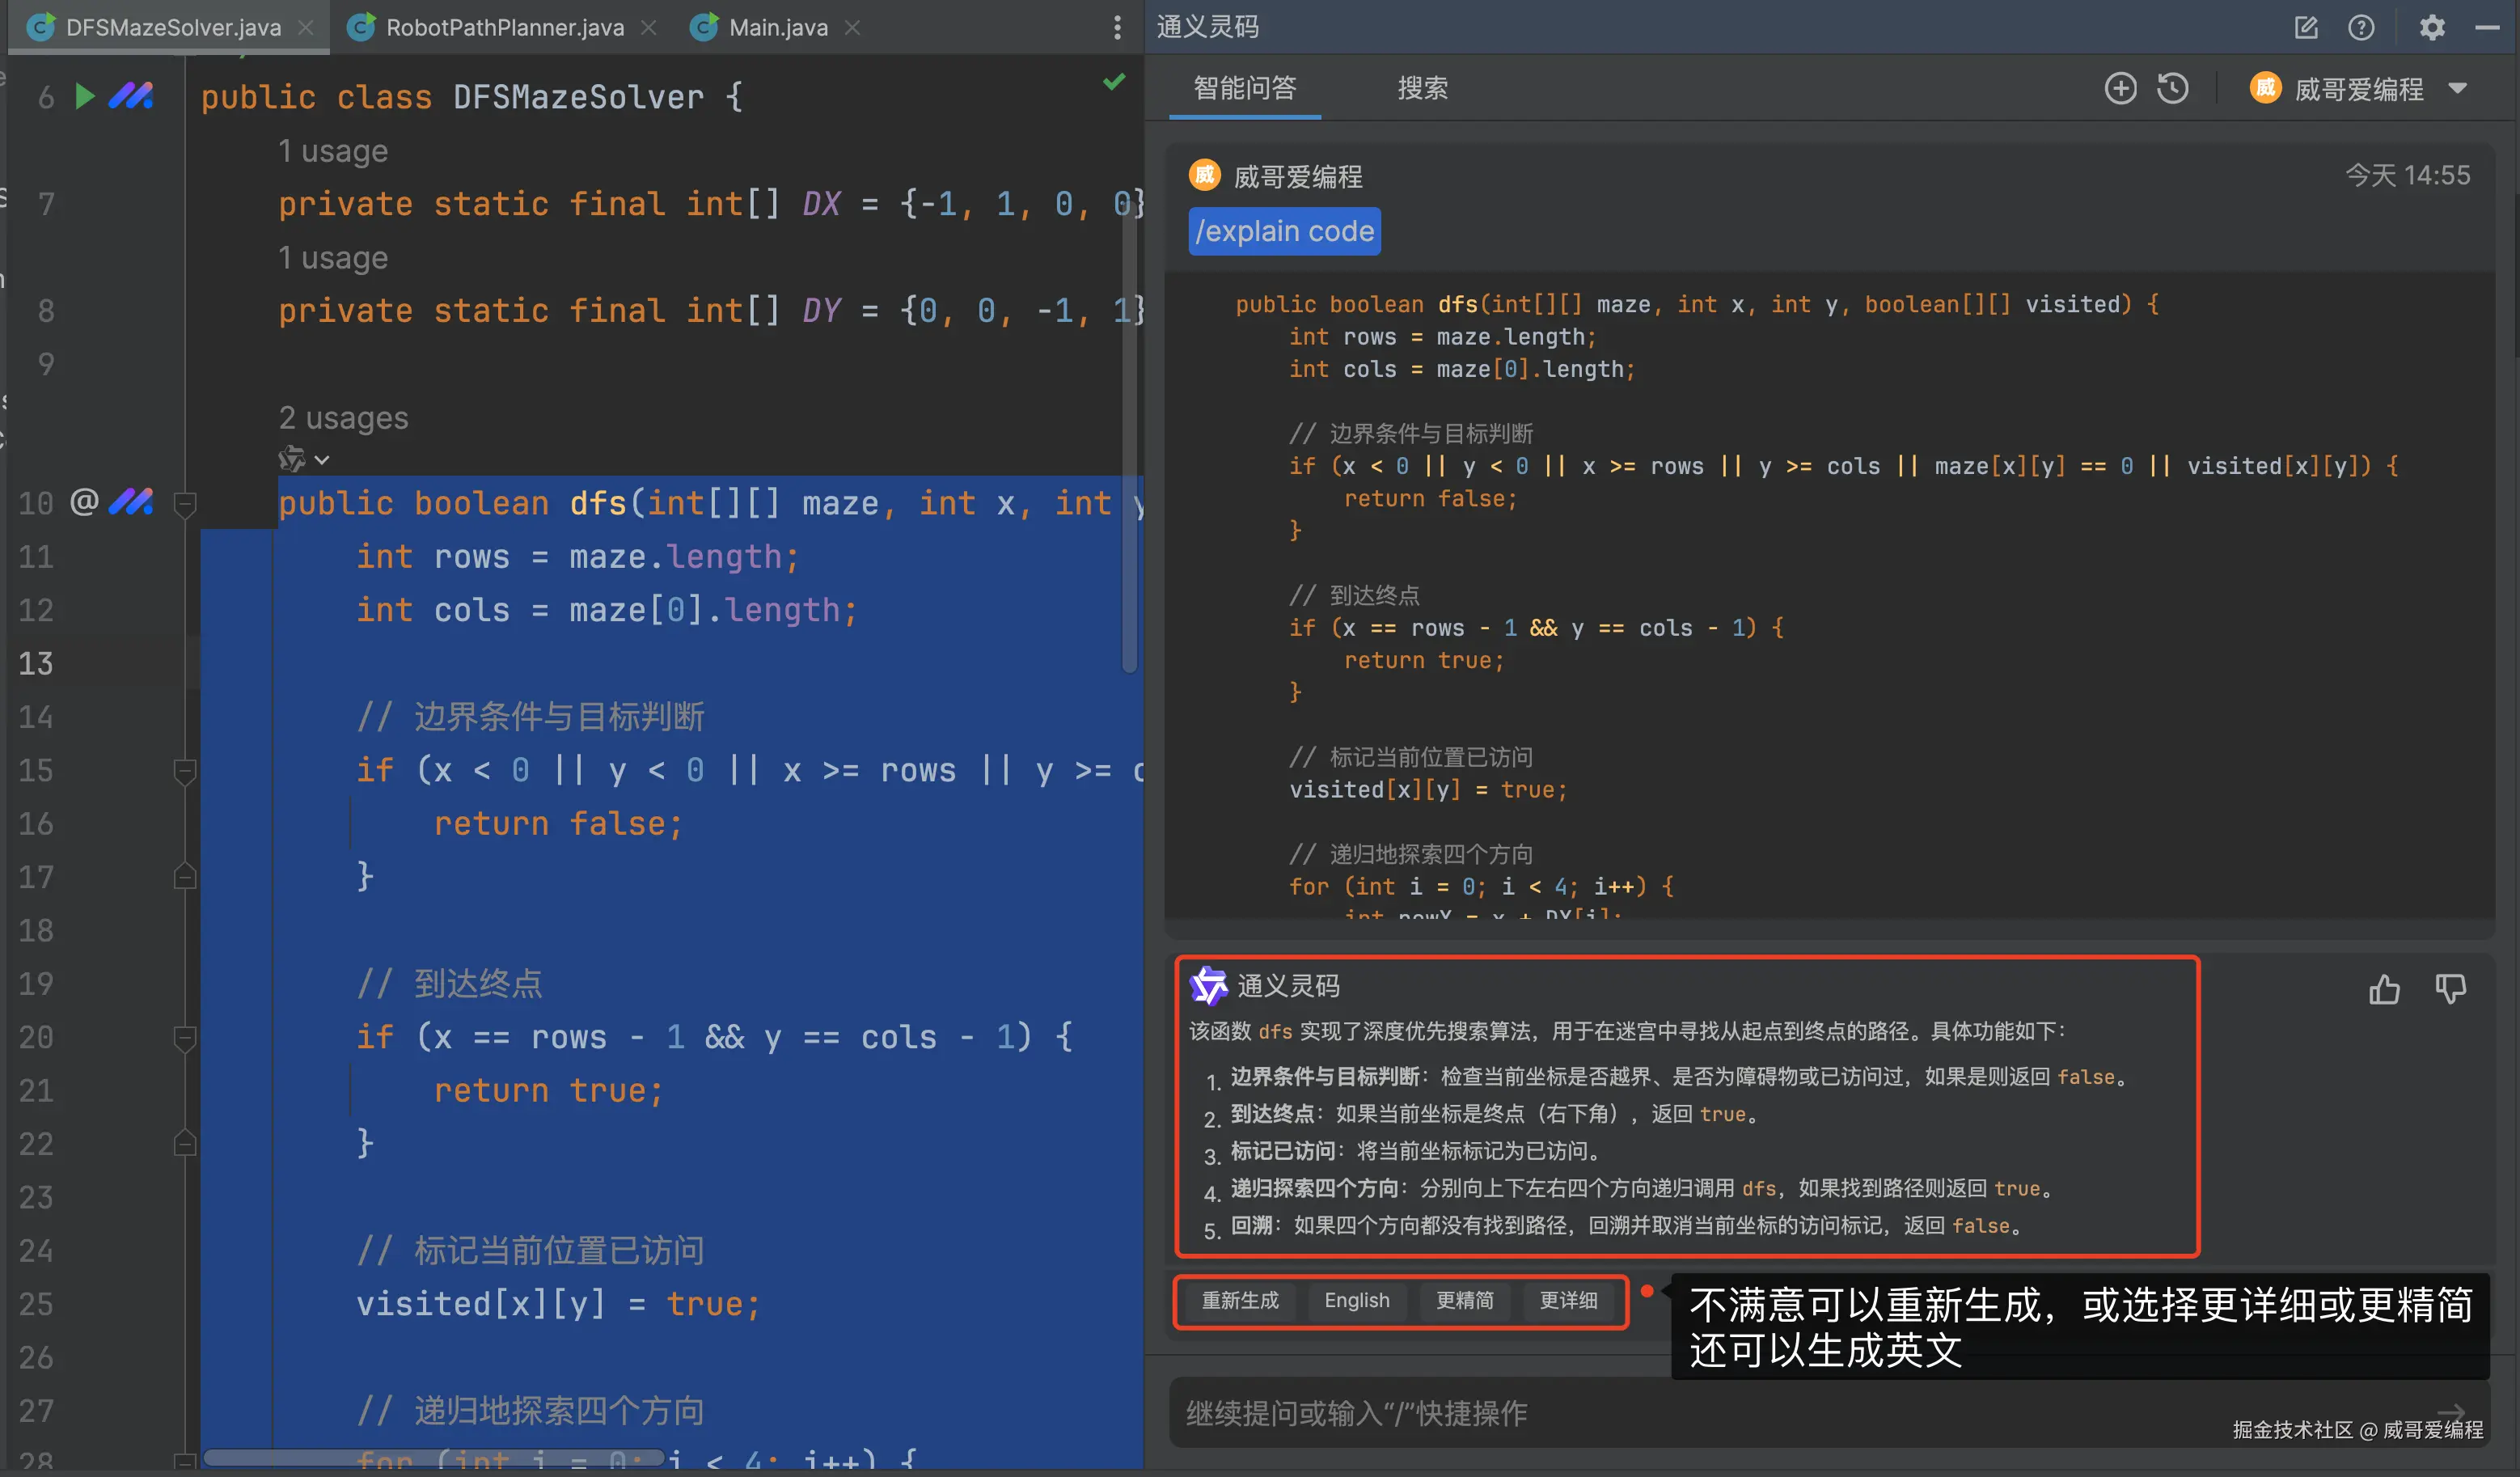Click the English button
Image resolution: width=2520 pixels, height=1477 pixels.
pyautogui.click(x=1356, y=1300)
